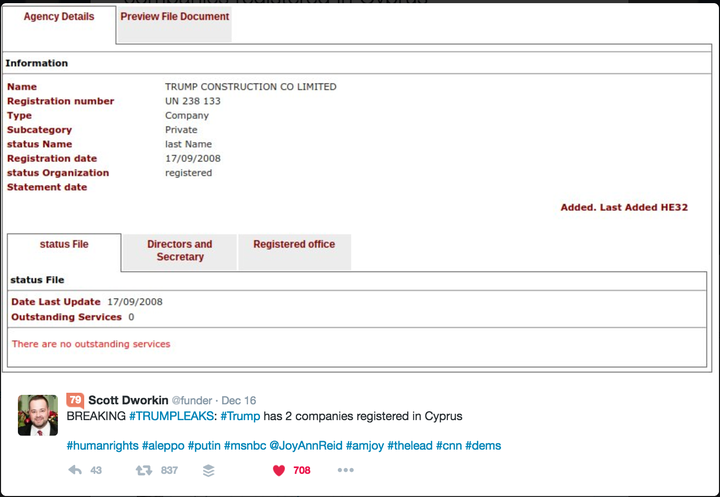Open the #msnbc hashtag
The image size is (720, 497).
click(245, 446)
